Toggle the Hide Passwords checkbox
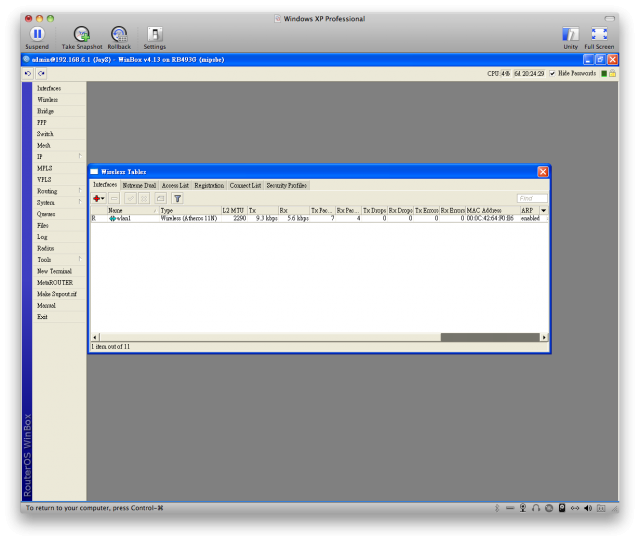Viewport: 640px width, 542px height. [x=552, y=73]
